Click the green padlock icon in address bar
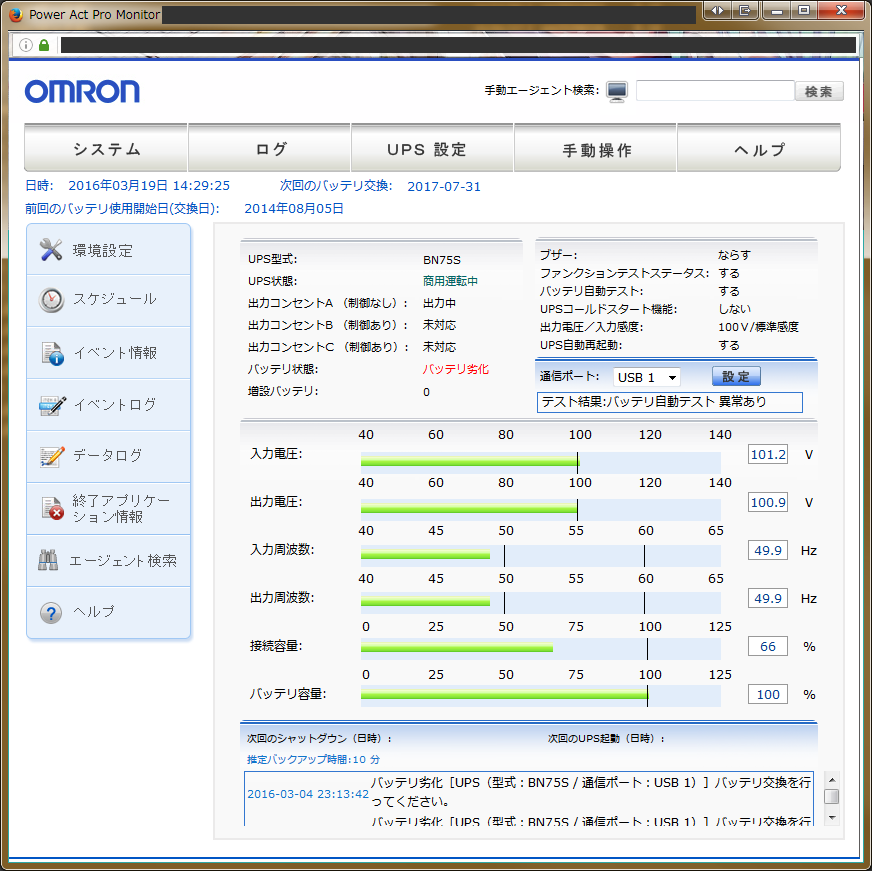The image size is (872, 871). point(43,45)
